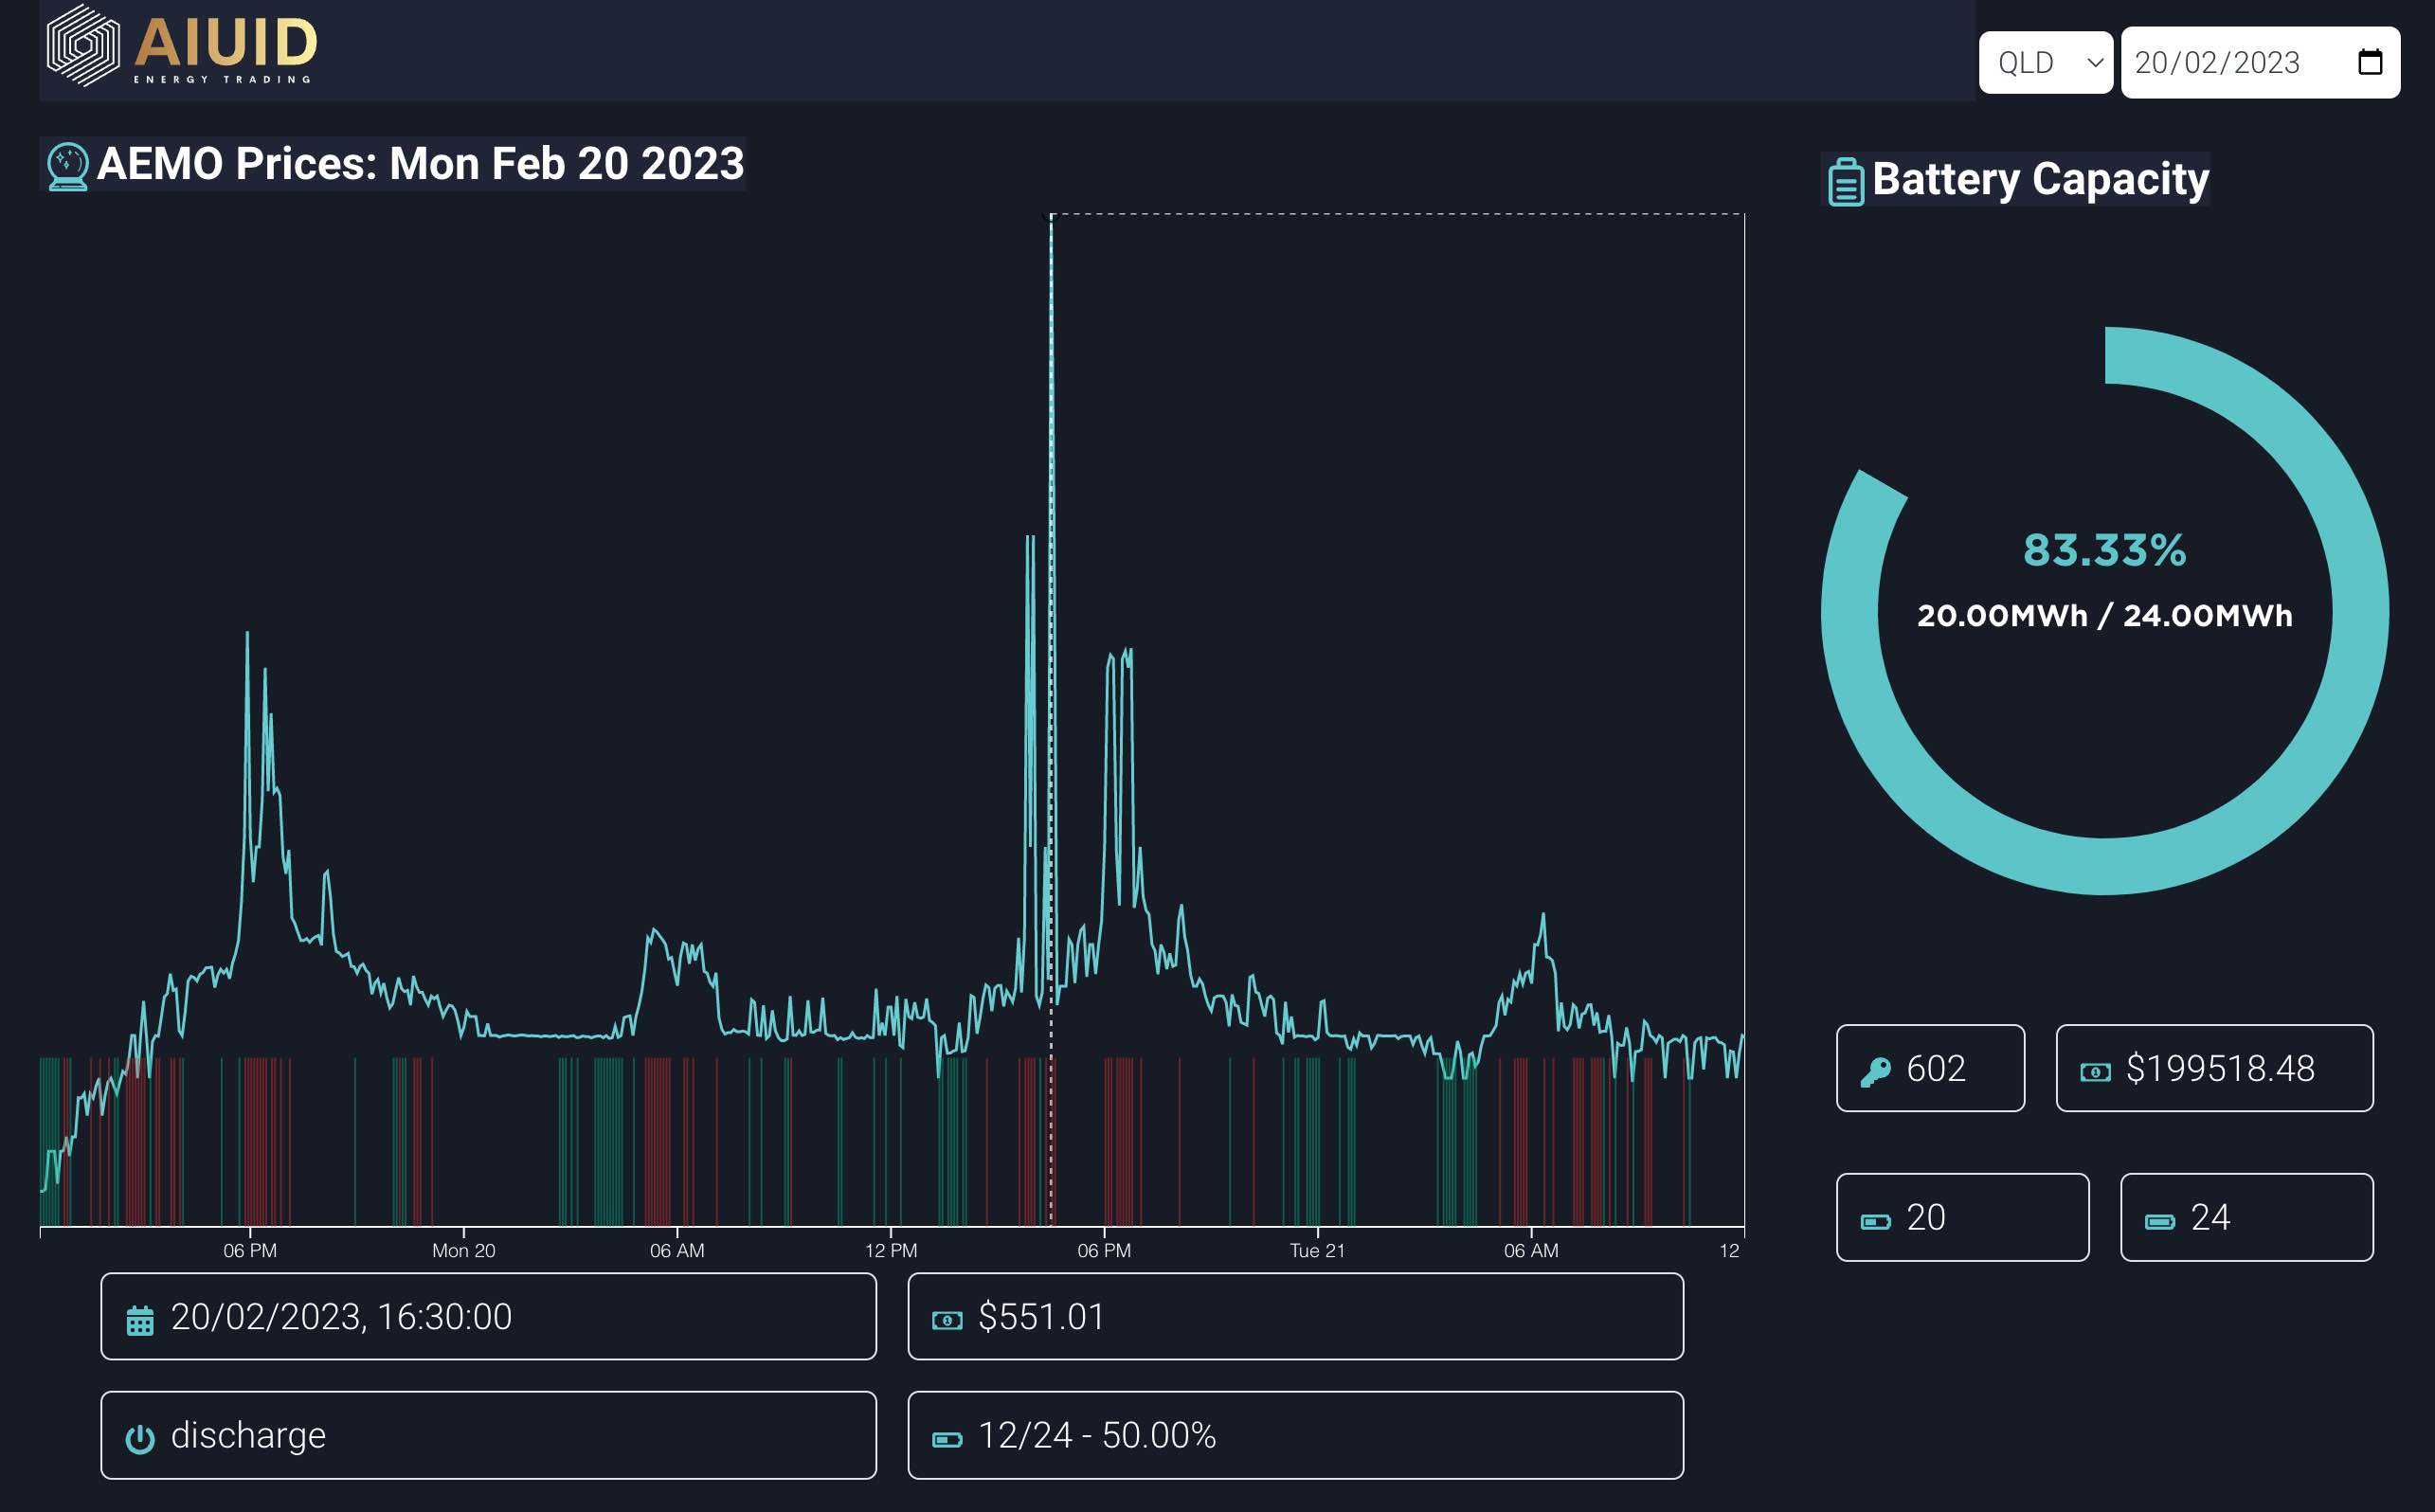The image size is (2435, 1512).
Task: Click the battery icon beside Battery Capacity
Action: coord(1845,182)
